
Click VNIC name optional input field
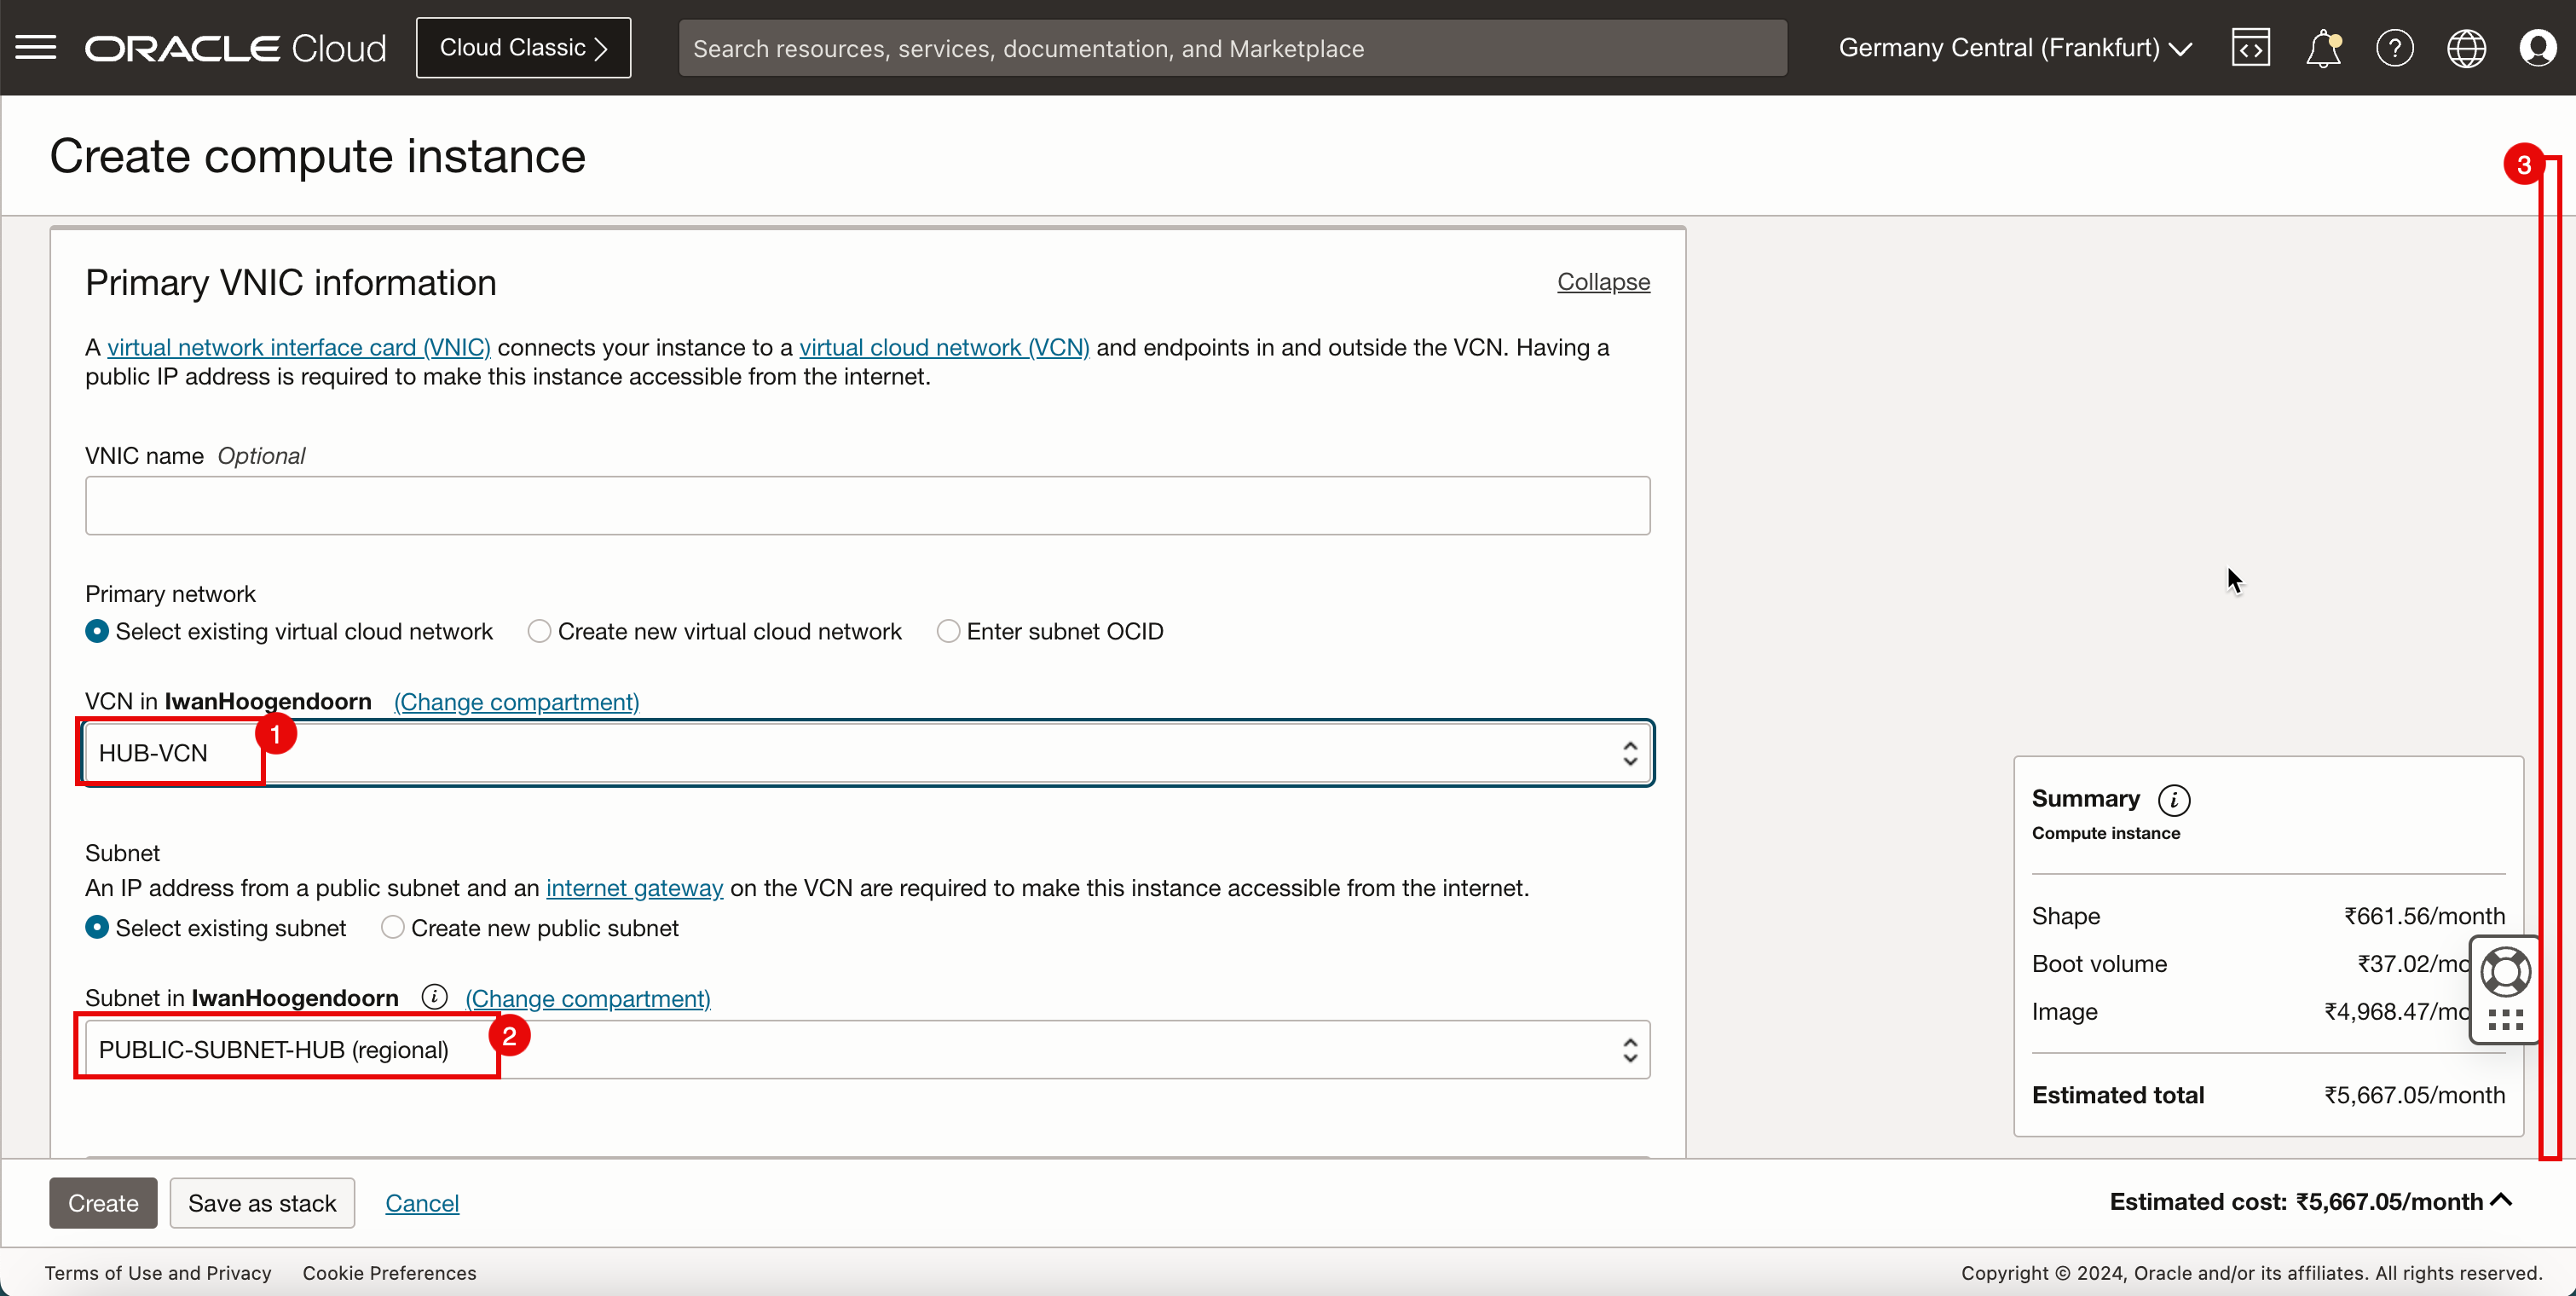(868, 506)
